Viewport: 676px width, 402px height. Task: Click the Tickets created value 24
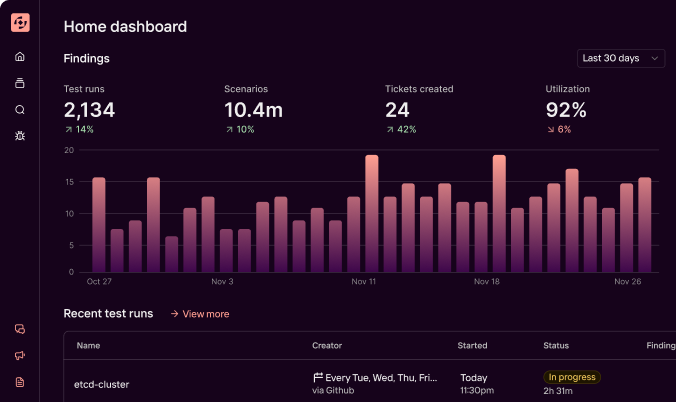(397, 110)
